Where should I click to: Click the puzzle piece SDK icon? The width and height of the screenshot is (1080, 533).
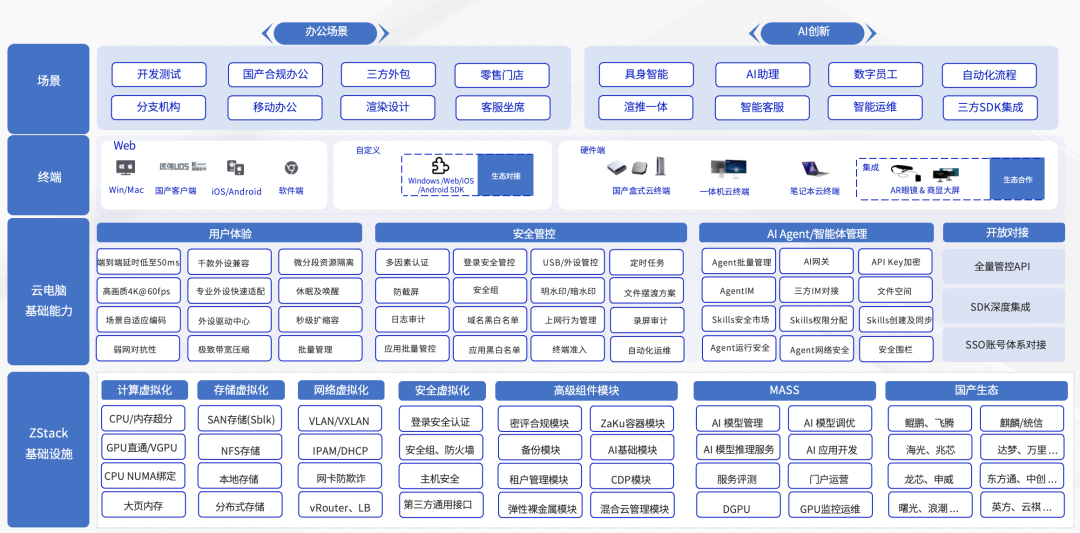[439, 166]
